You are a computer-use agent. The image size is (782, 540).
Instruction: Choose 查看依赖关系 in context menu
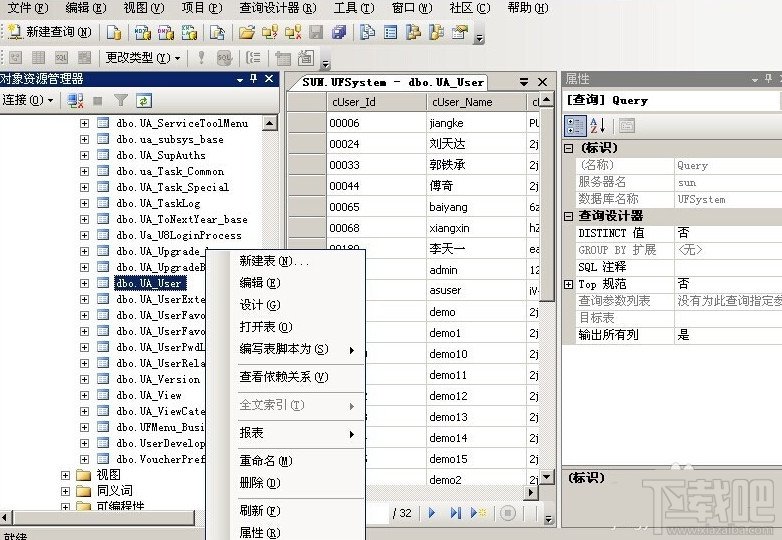pos(284,377)
